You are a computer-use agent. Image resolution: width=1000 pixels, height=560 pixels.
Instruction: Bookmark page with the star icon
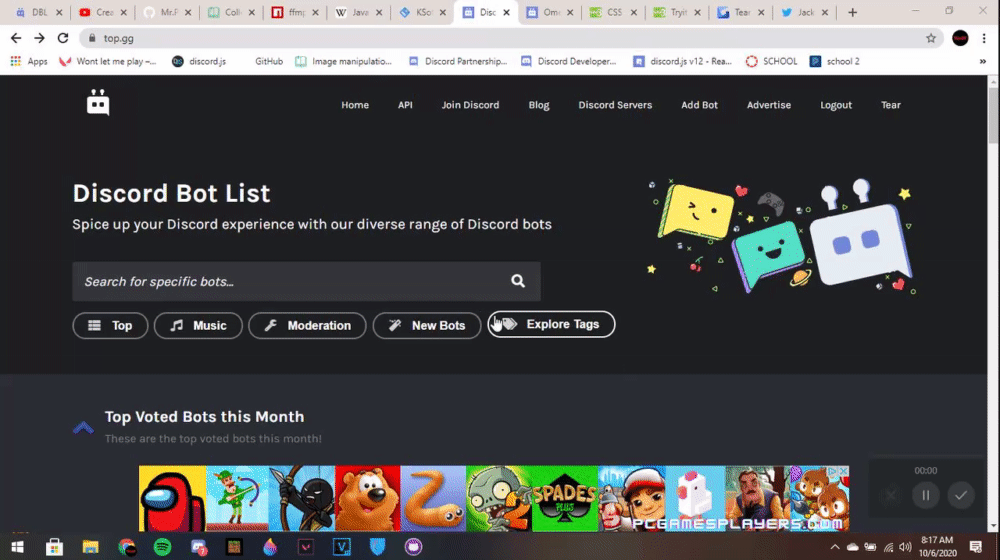coord(931,38)
